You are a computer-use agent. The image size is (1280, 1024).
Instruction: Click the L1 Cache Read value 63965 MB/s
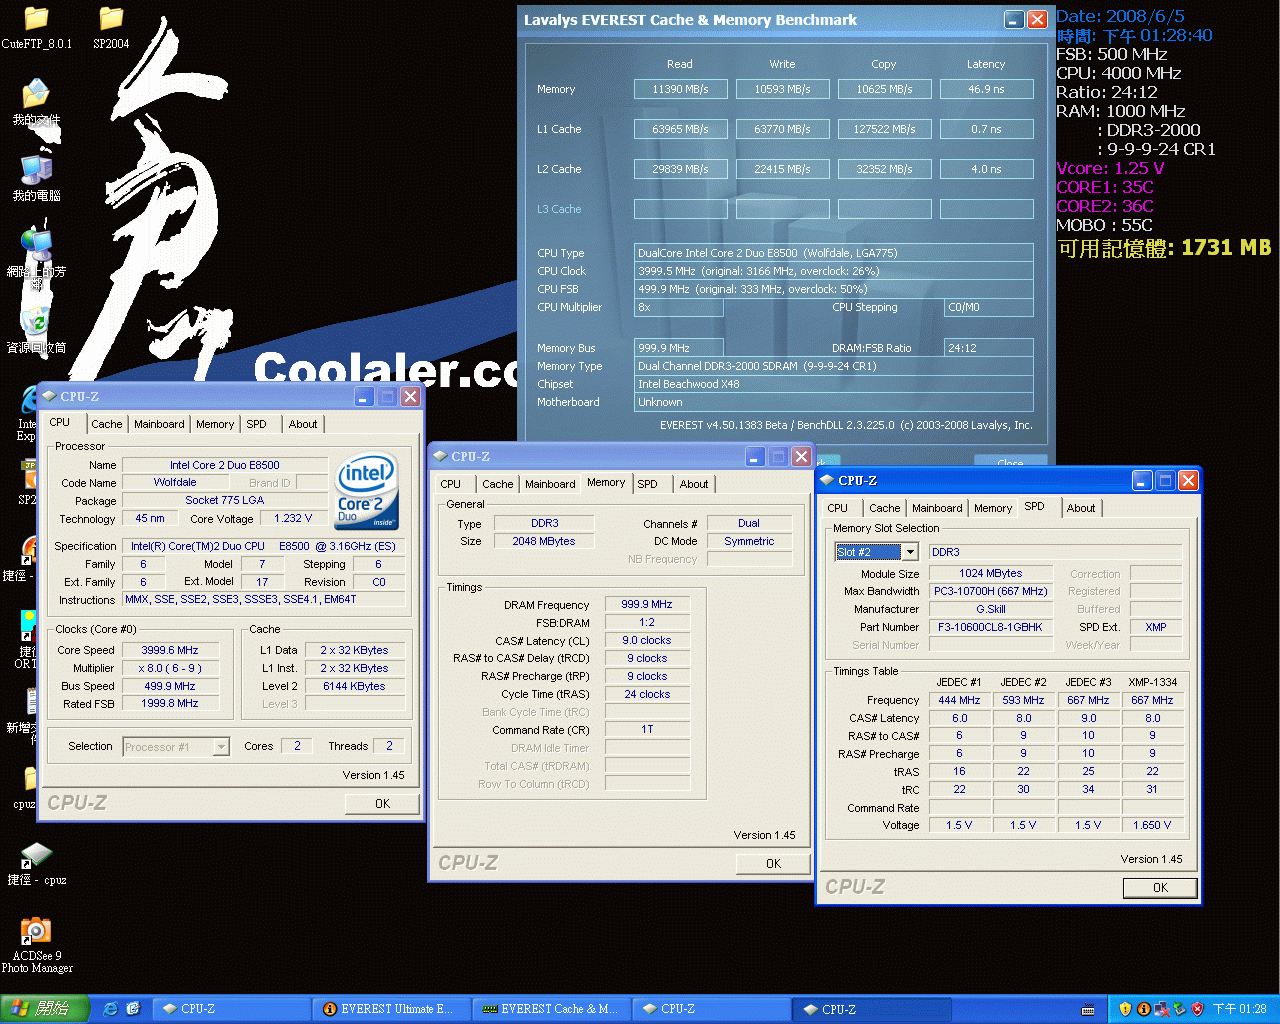(680, 129)
